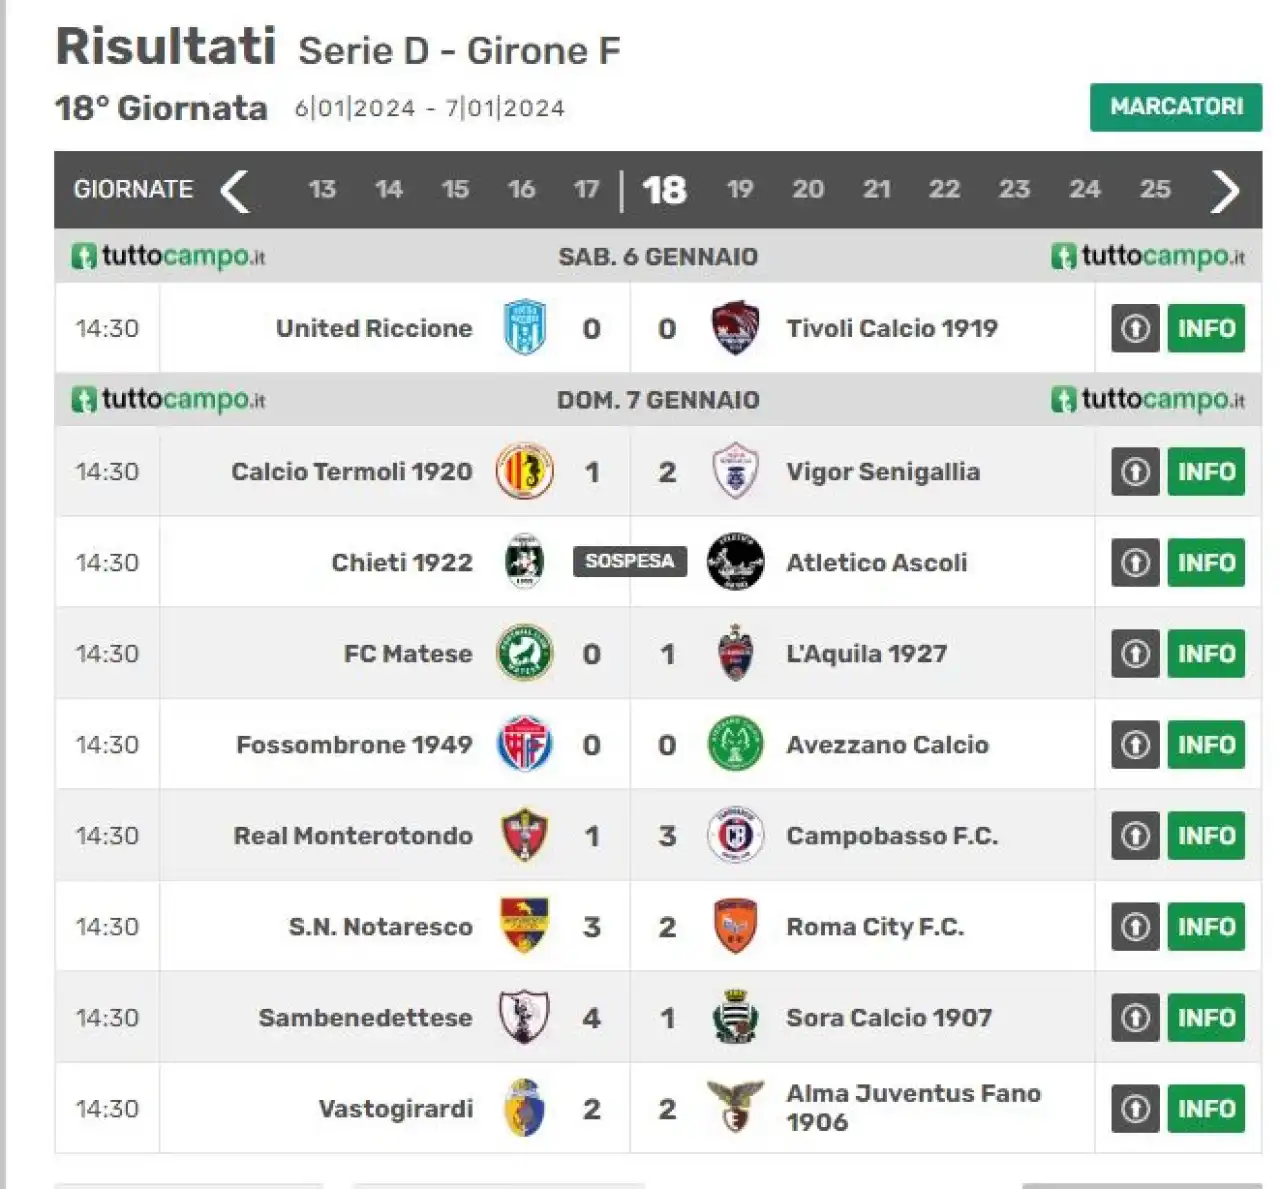This screenshot has width=1280, height=1189.
Task: Open INFO for Vastogirardi match
Action: 1206,1108
